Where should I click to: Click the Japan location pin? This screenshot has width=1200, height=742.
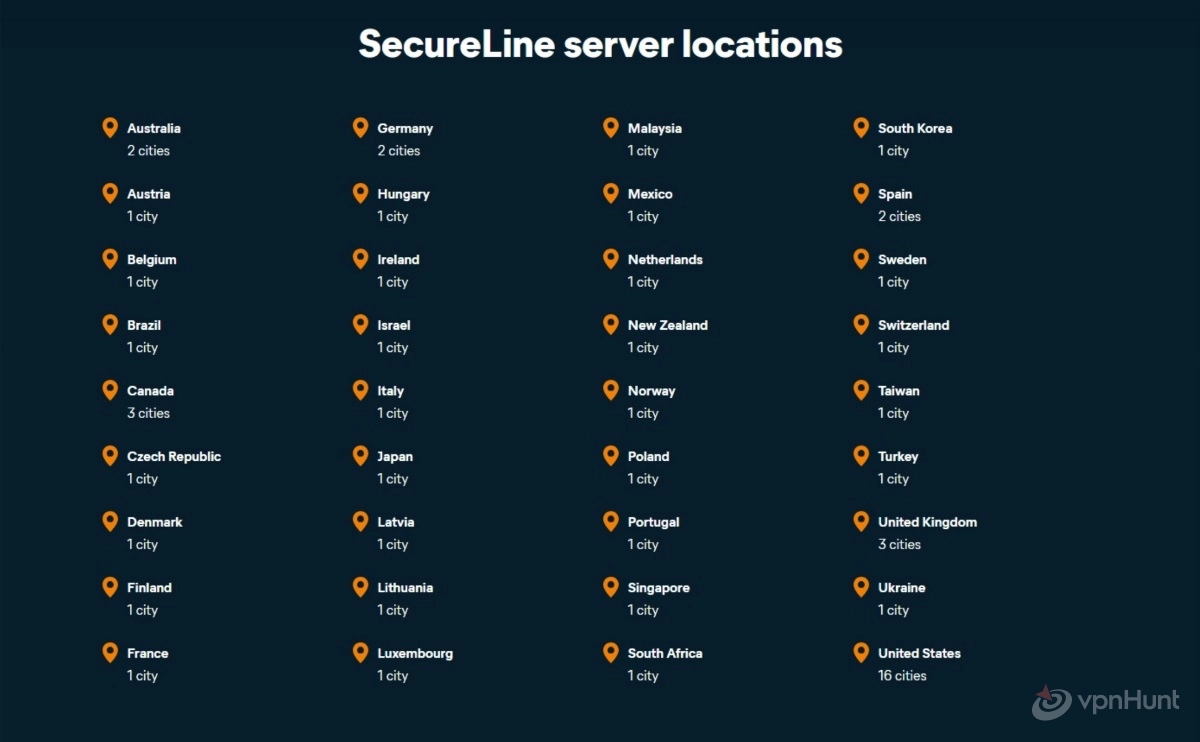point(360,456)
